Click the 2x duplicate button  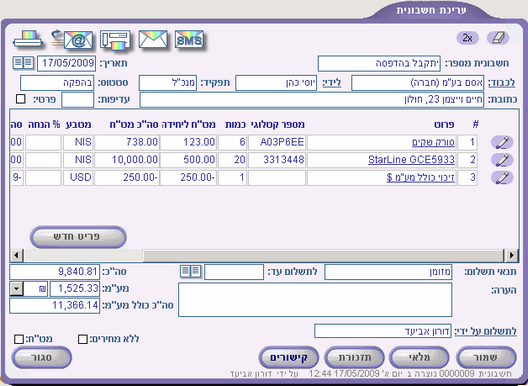tap(467, 38)
